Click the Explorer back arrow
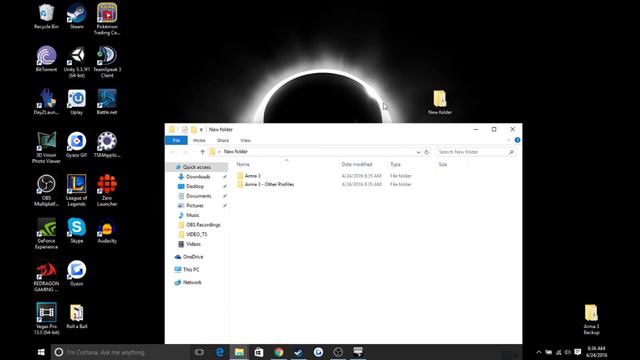Viewport: 640px width, 360px height. coord(173,152)
